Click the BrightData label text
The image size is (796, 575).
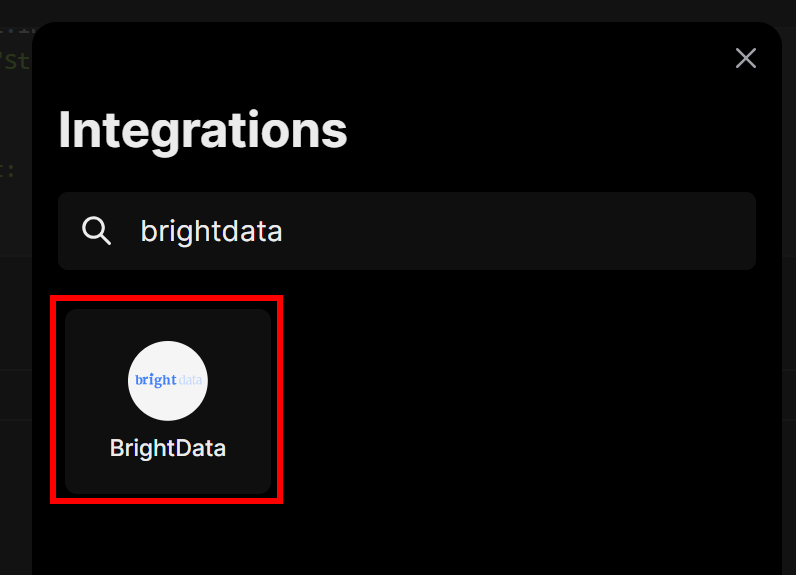pyautogui.click(x=168, y=448)
